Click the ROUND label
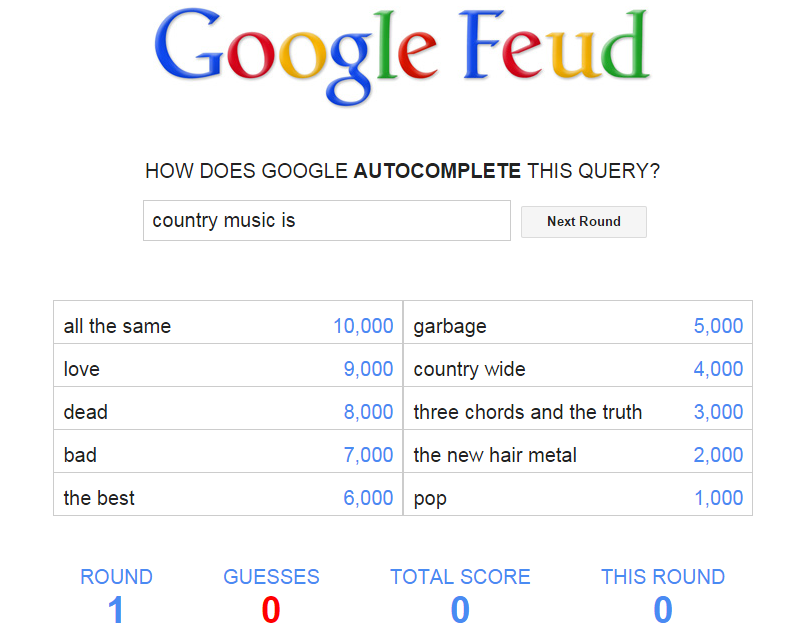This screenshot has width=785, height=643. click(117, 577)
